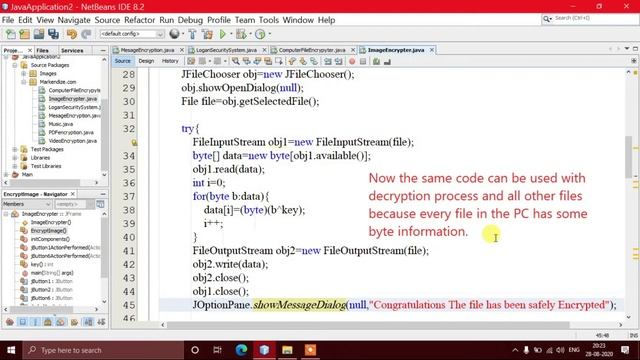Click the New Project toolbar icon

pos(24,34)
